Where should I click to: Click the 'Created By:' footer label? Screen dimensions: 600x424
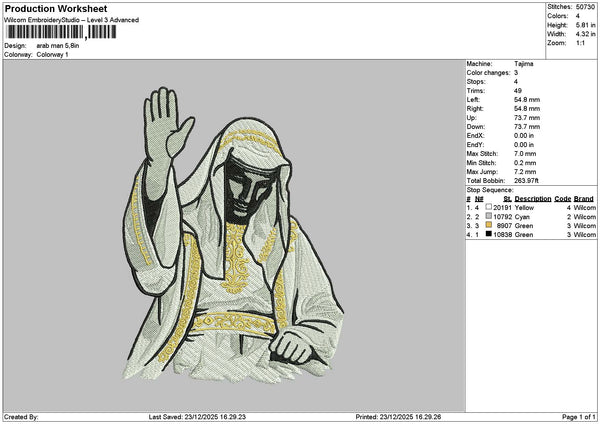21,417
